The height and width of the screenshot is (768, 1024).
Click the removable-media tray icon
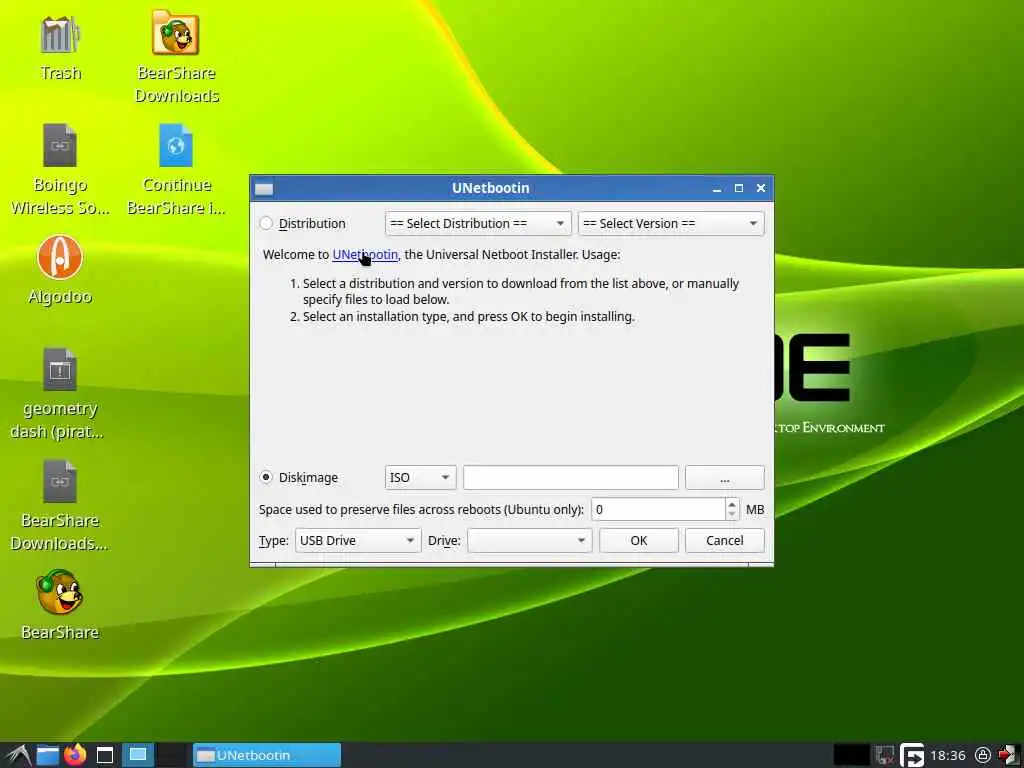click(x=912, y=756)
